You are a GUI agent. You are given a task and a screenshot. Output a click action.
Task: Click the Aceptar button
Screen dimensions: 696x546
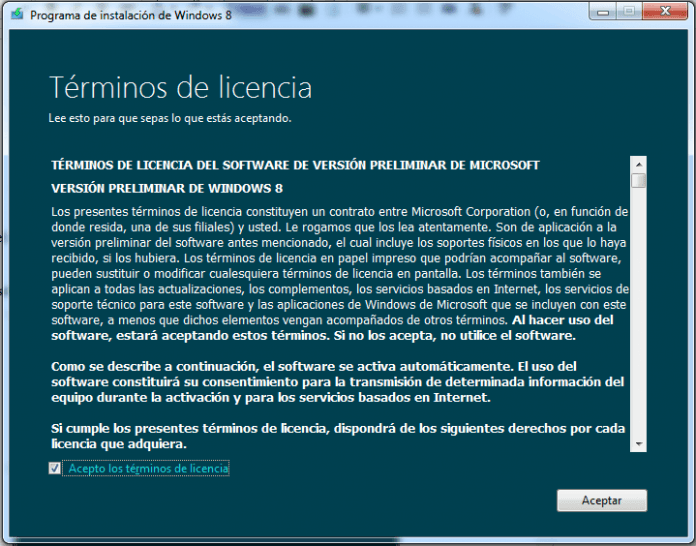601,500
